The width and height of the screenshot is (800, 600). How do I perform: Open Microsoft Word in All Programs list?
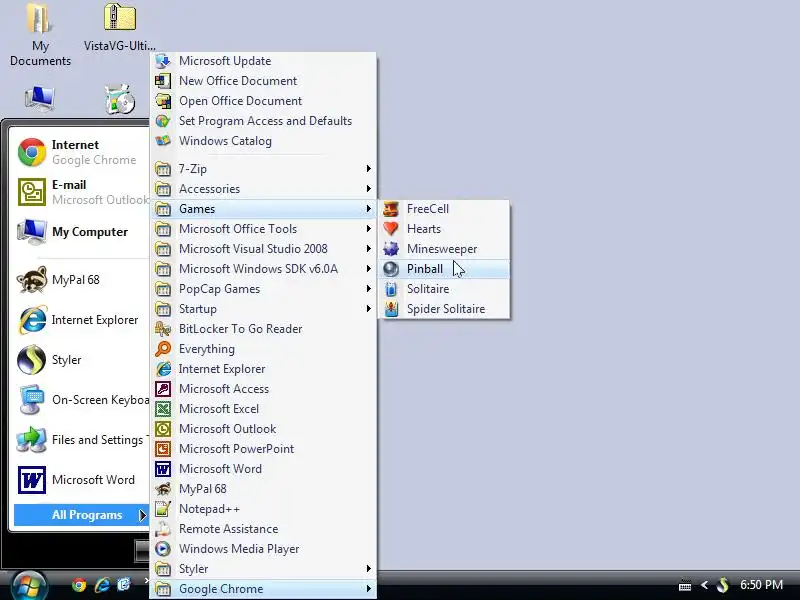pyautogui.click(x=264, y=469)
